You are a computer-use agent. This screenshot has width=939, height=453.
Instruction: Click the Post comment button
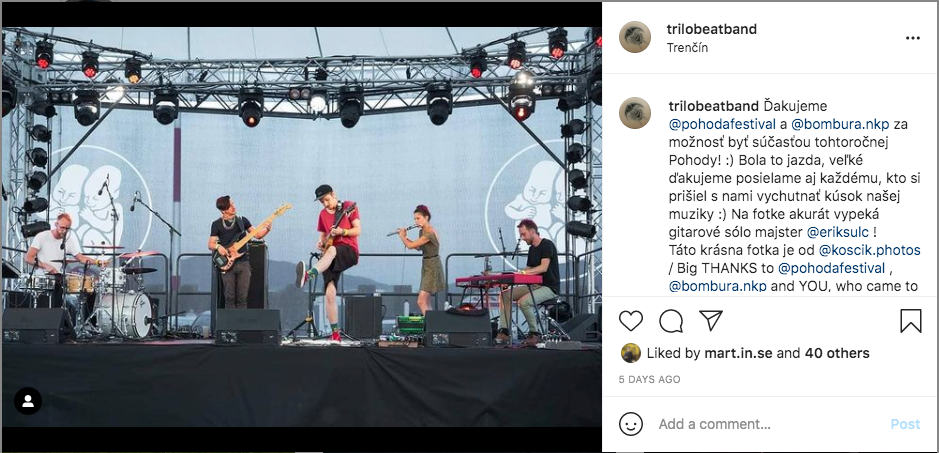(x=905, y=424)
